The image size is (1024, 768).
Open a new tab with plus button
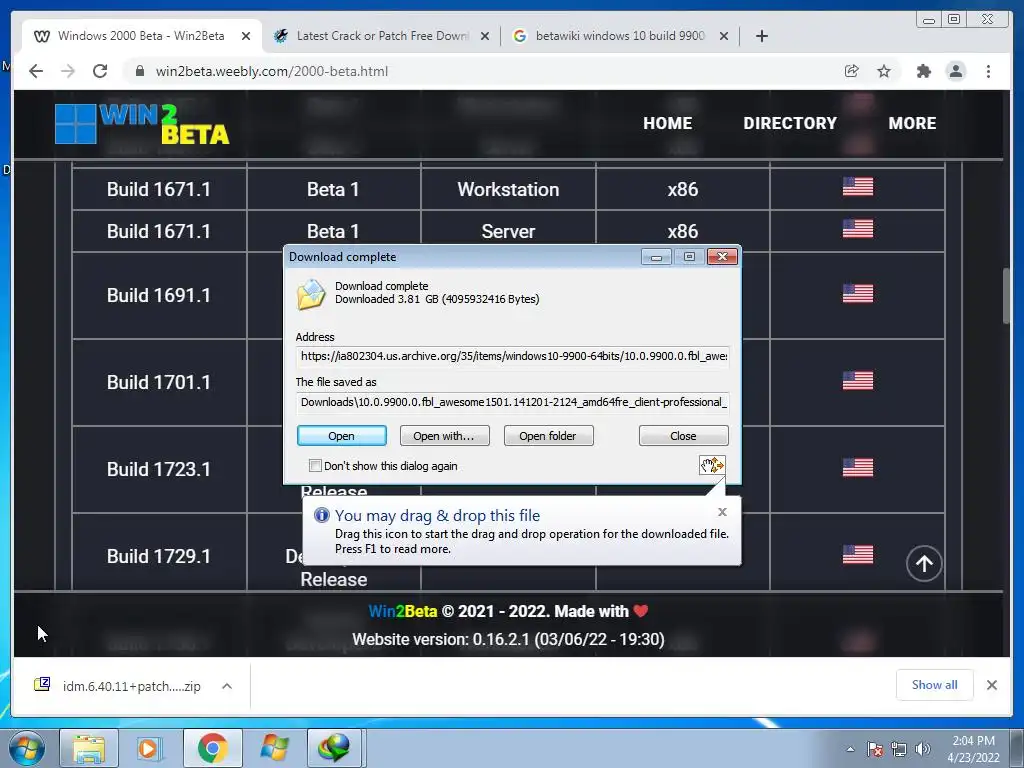point(761,36)
